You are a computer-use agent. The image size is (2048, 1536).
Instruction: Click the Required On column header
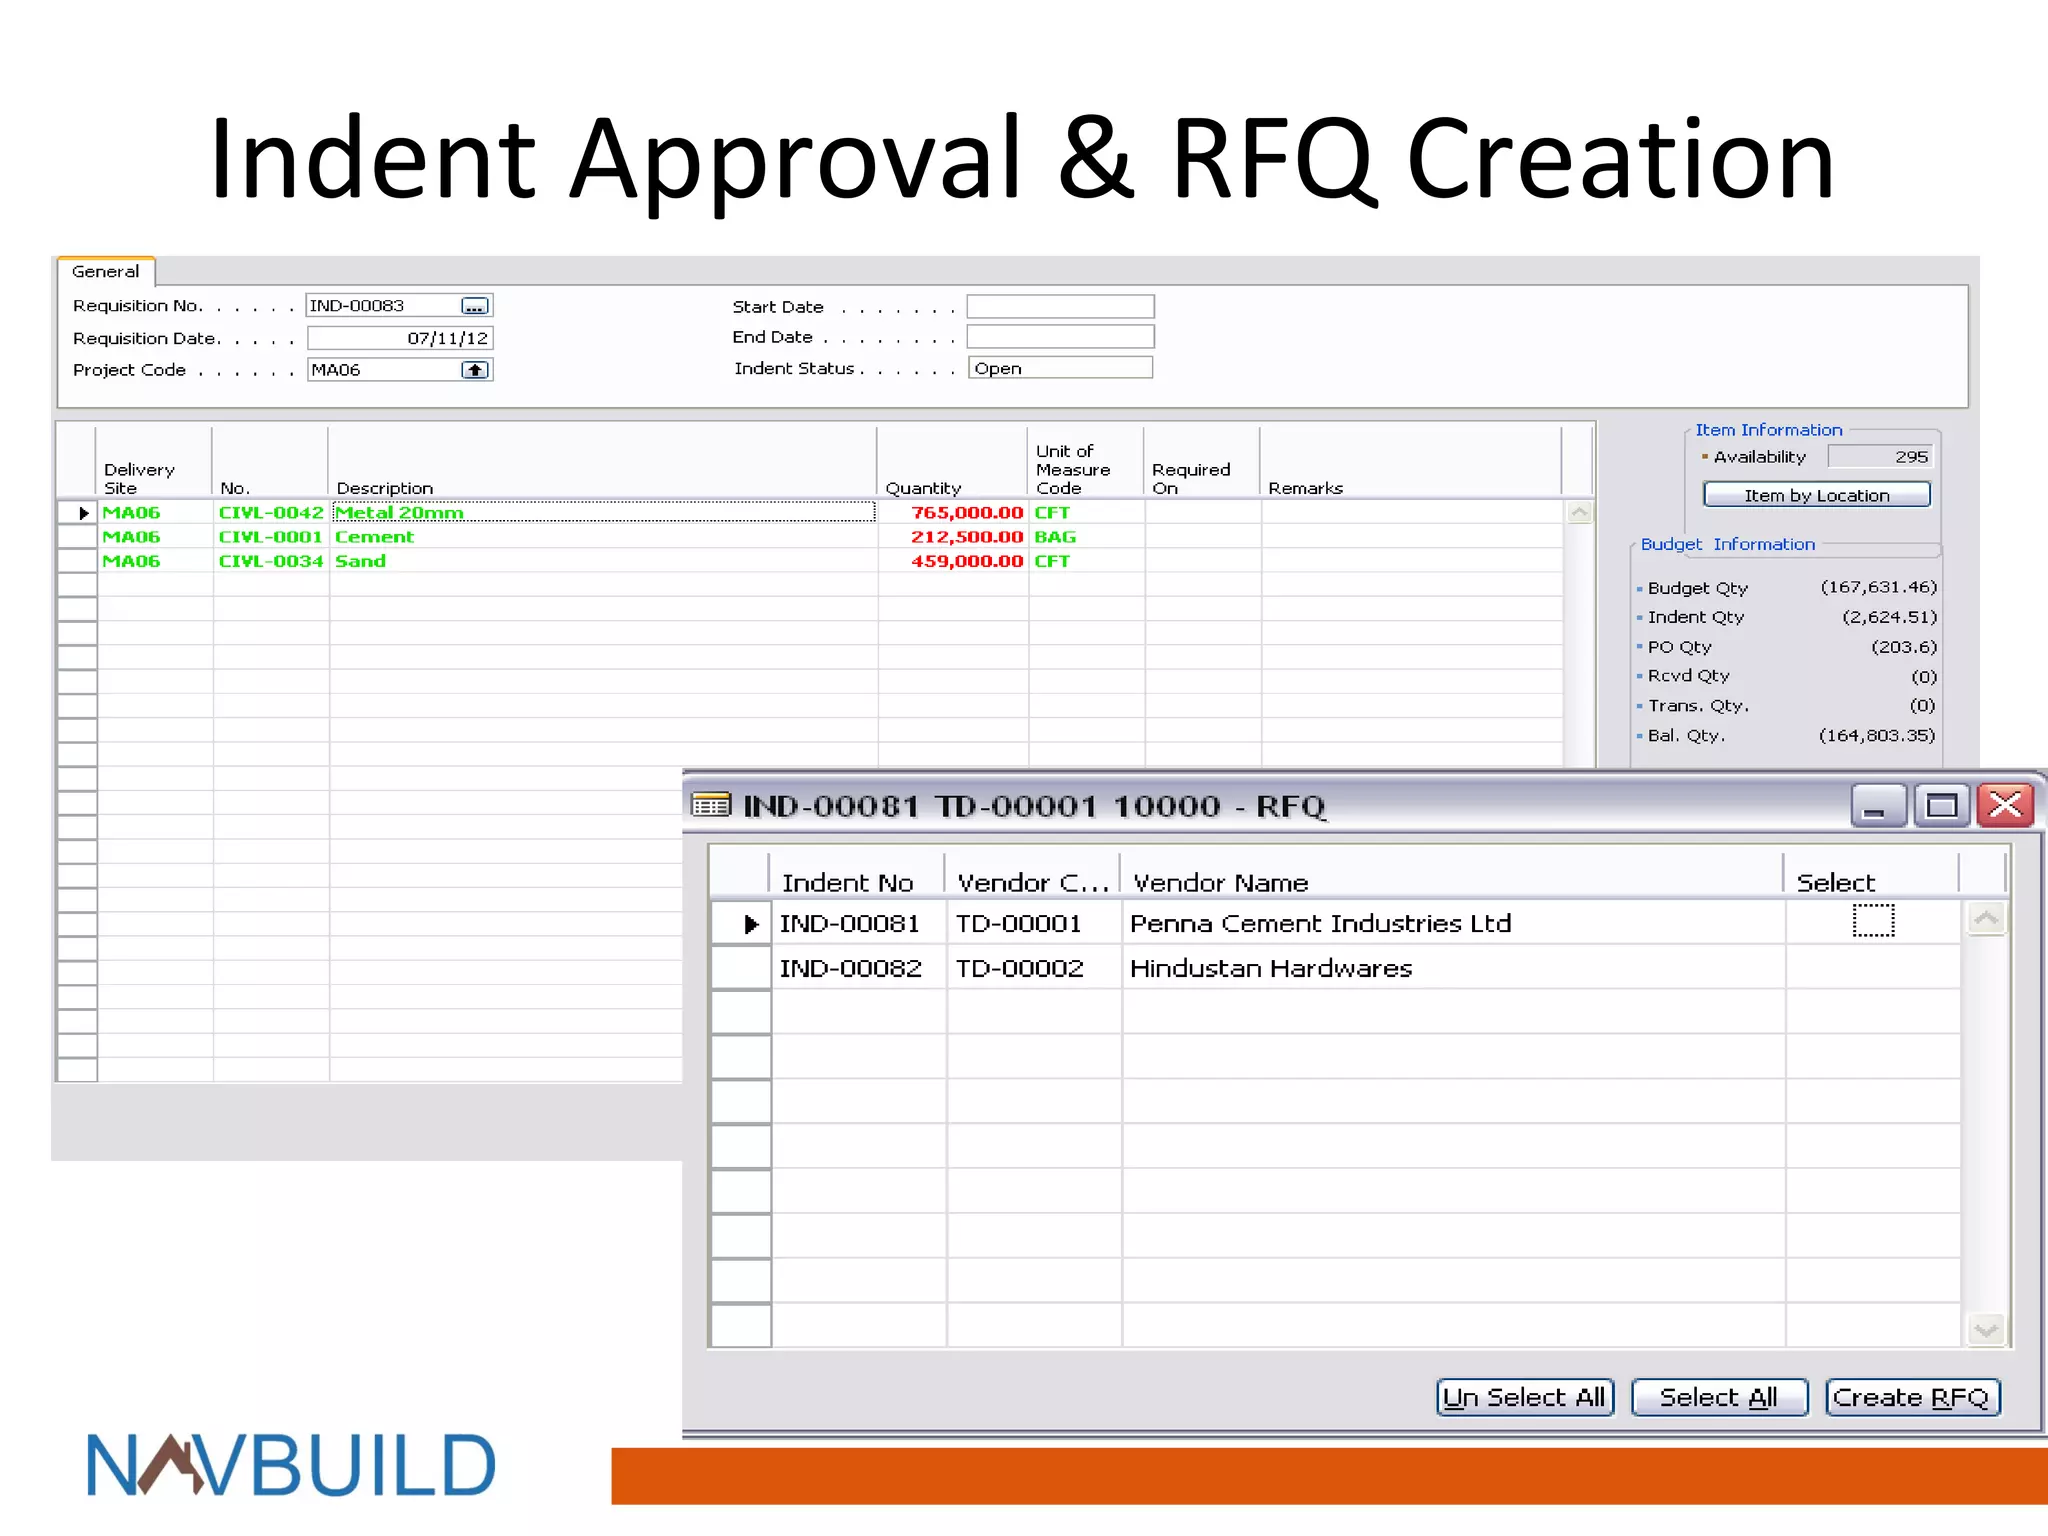pos(1201,463)
